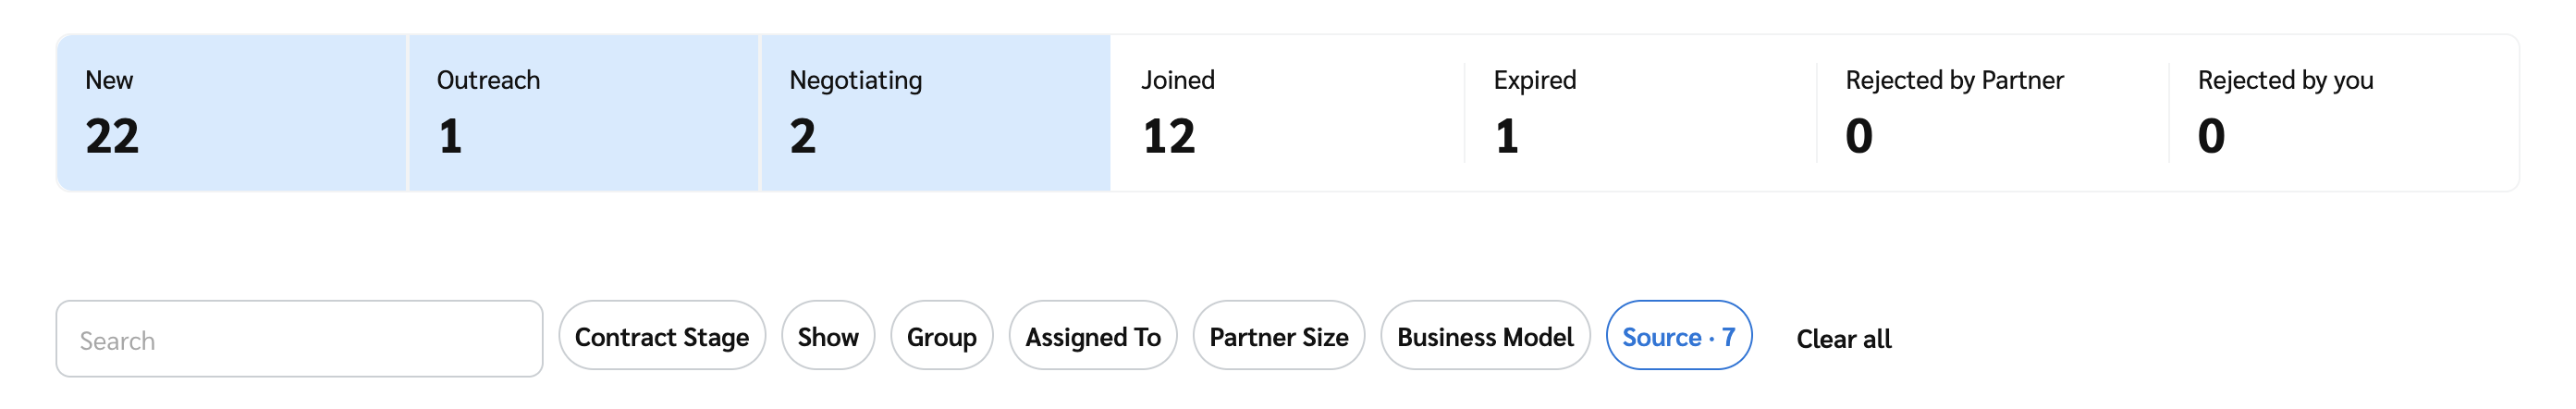Screen dimensions: 2576x409
Task: Open the Contract Stage filter
Action: pos(661,336)
